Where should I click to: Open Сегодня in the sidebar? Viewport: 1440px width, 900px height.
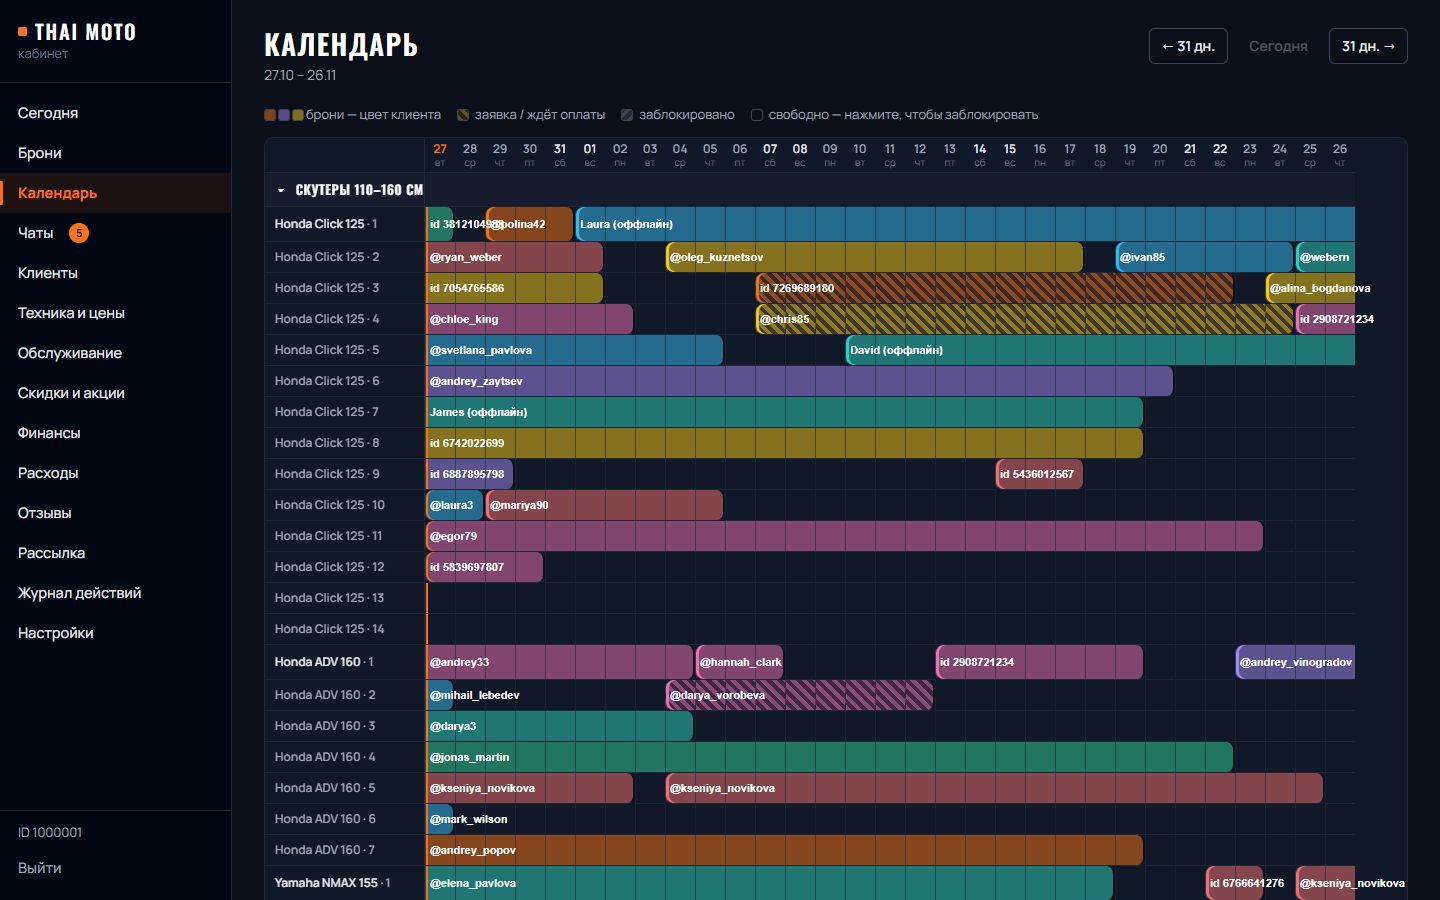click(x=115, y=113)
